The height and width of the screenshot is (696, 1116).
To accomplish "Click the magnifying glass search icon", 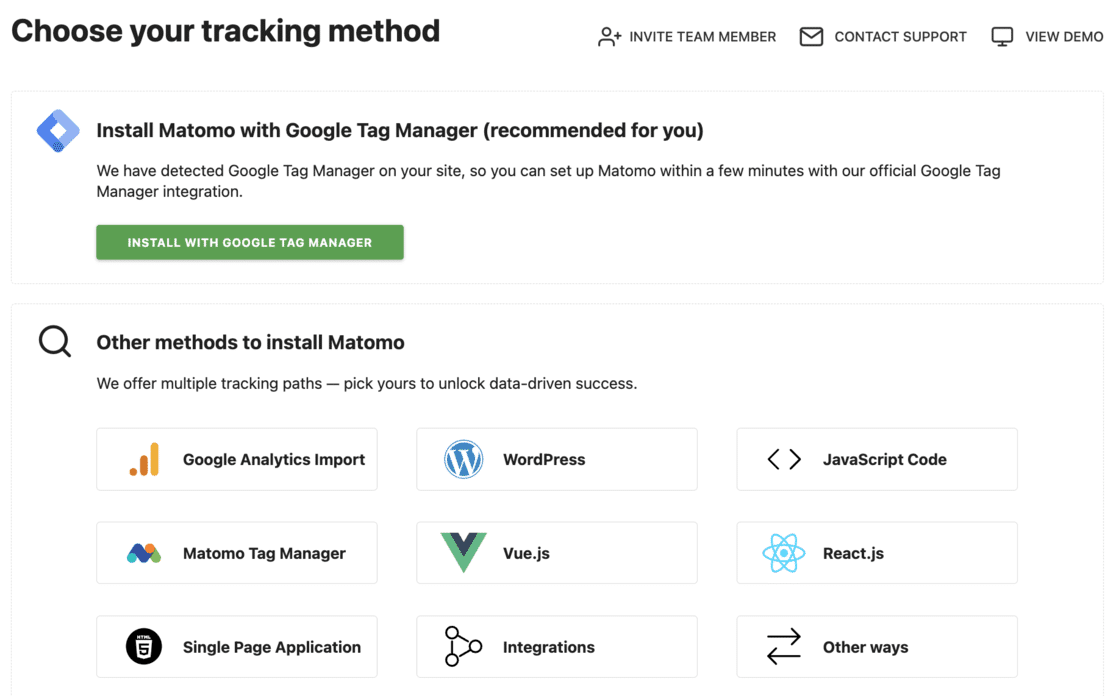I will tap(53, 341).
